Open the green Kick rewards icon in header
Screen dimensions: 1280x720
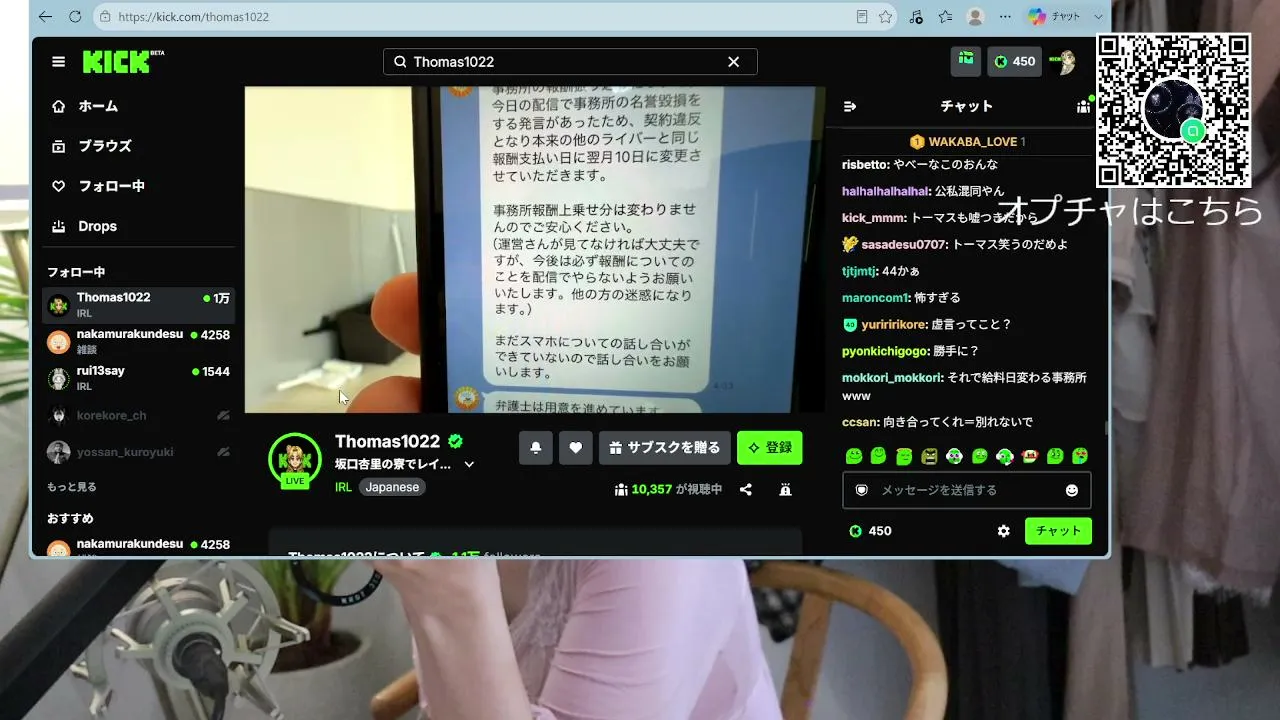[966, 61]
